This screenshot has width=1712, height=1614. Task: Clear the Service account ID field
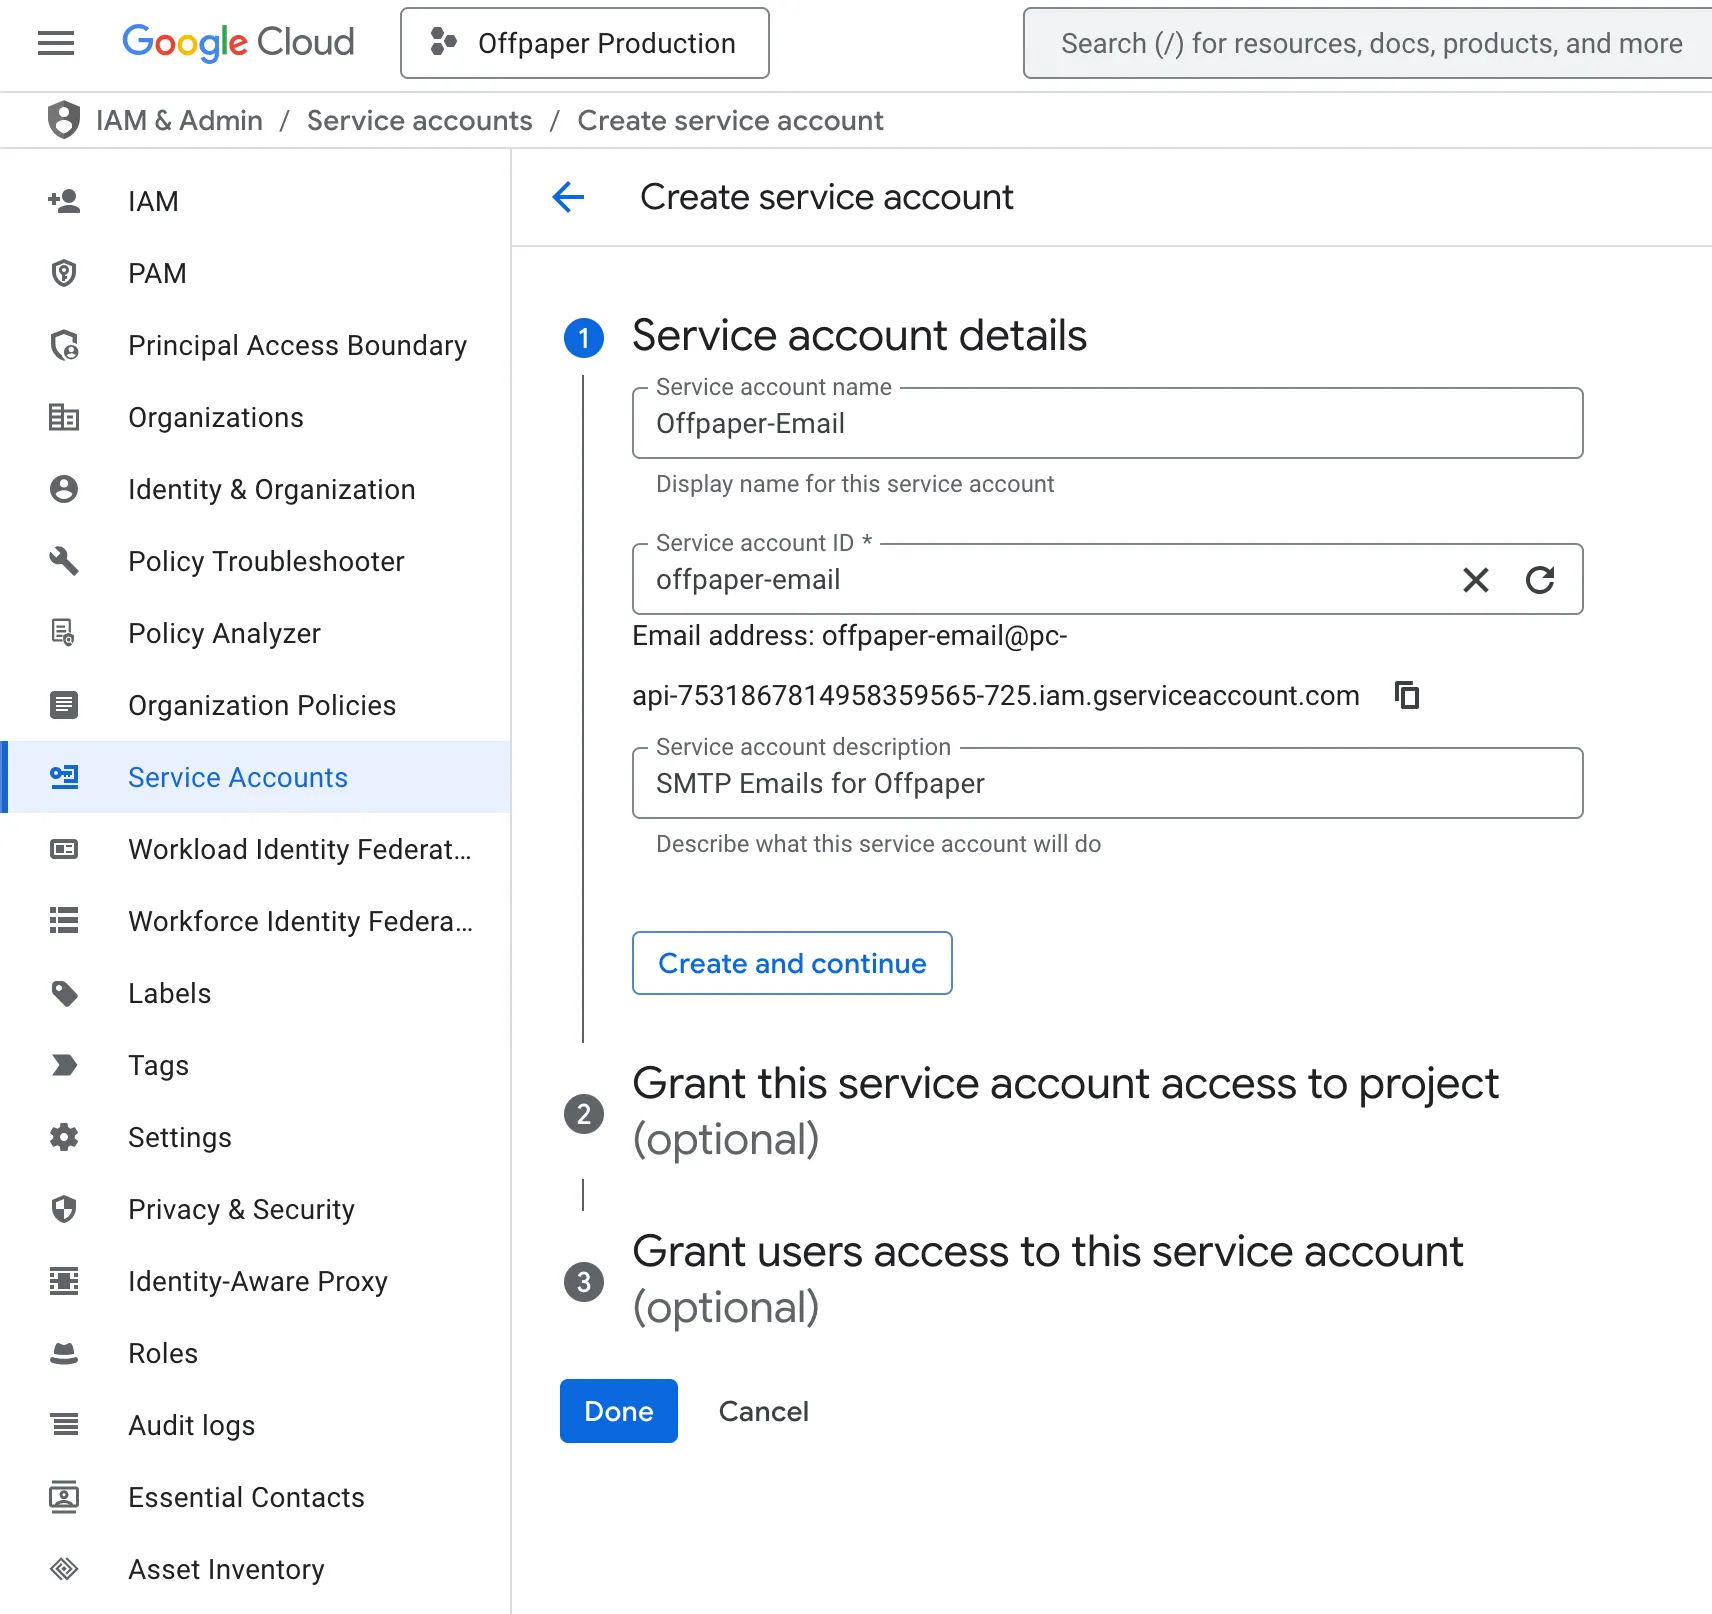coord(1475,580)
